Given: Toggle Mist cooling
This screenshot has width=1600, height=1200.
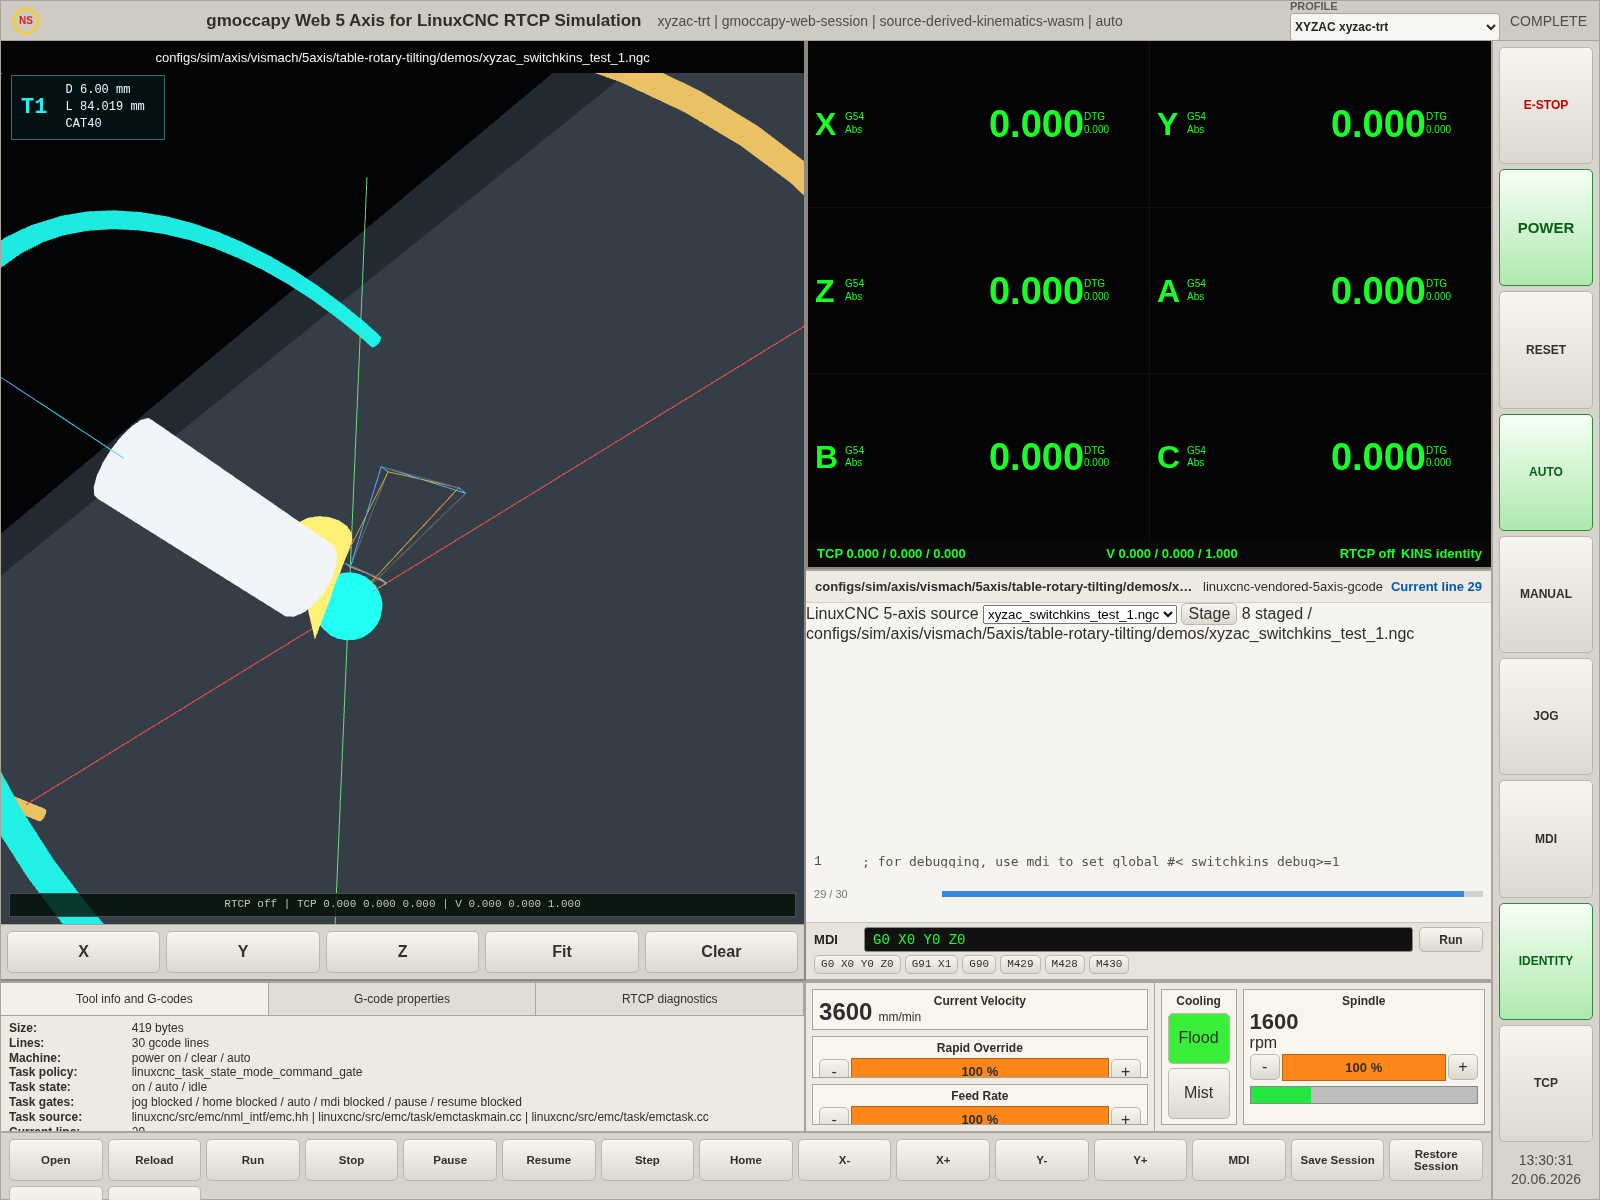Looking at the screenshot, I should pos(1198,1093).
